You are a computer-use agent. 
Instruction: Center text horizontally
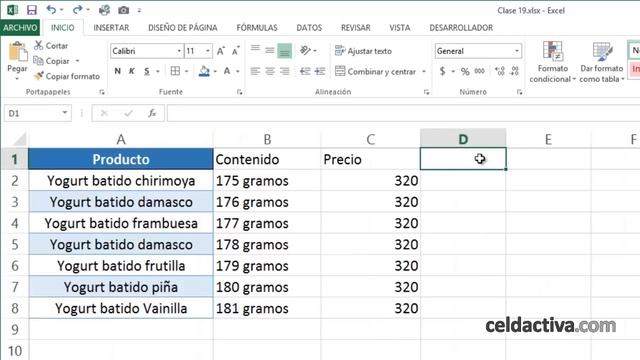[x=270, y=71]
